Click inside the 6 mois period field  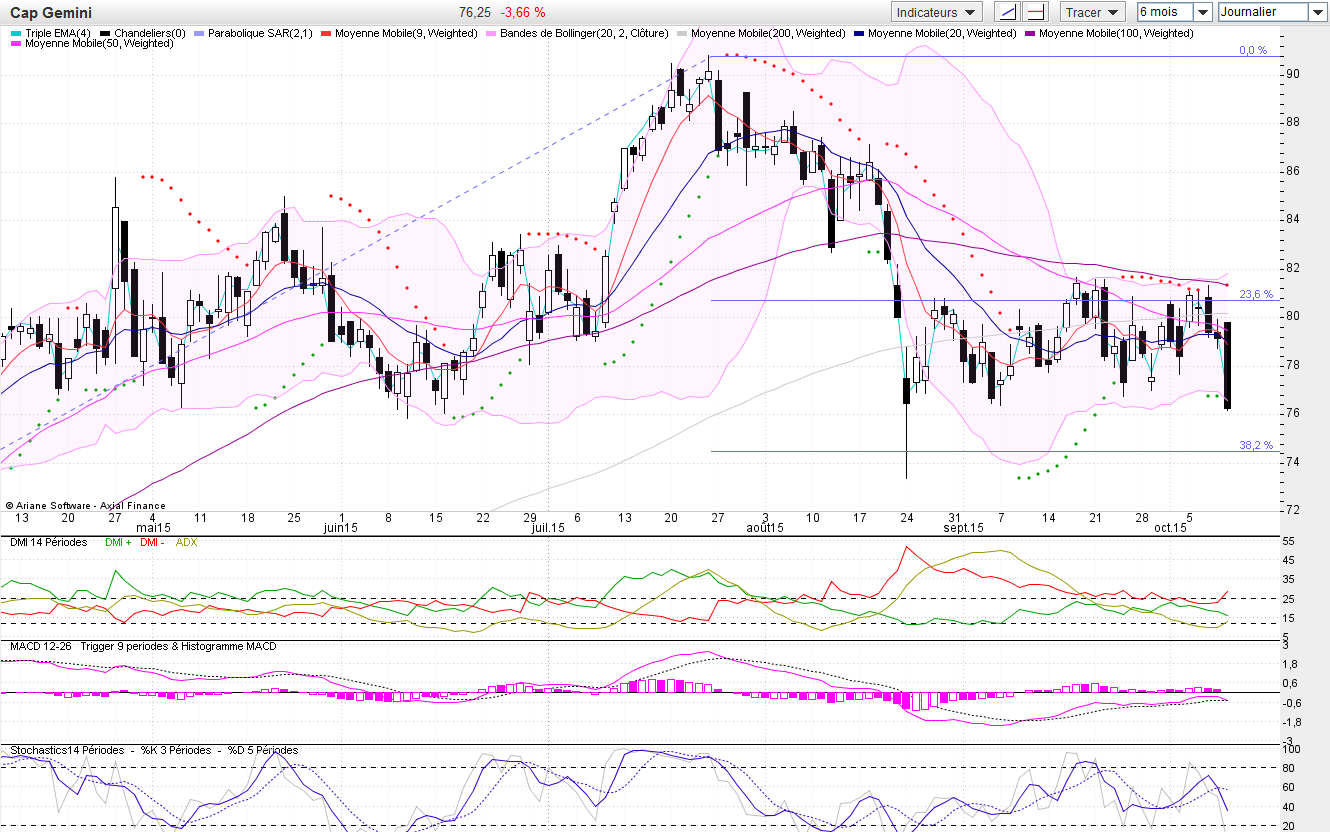click(x=1165, y=12)
